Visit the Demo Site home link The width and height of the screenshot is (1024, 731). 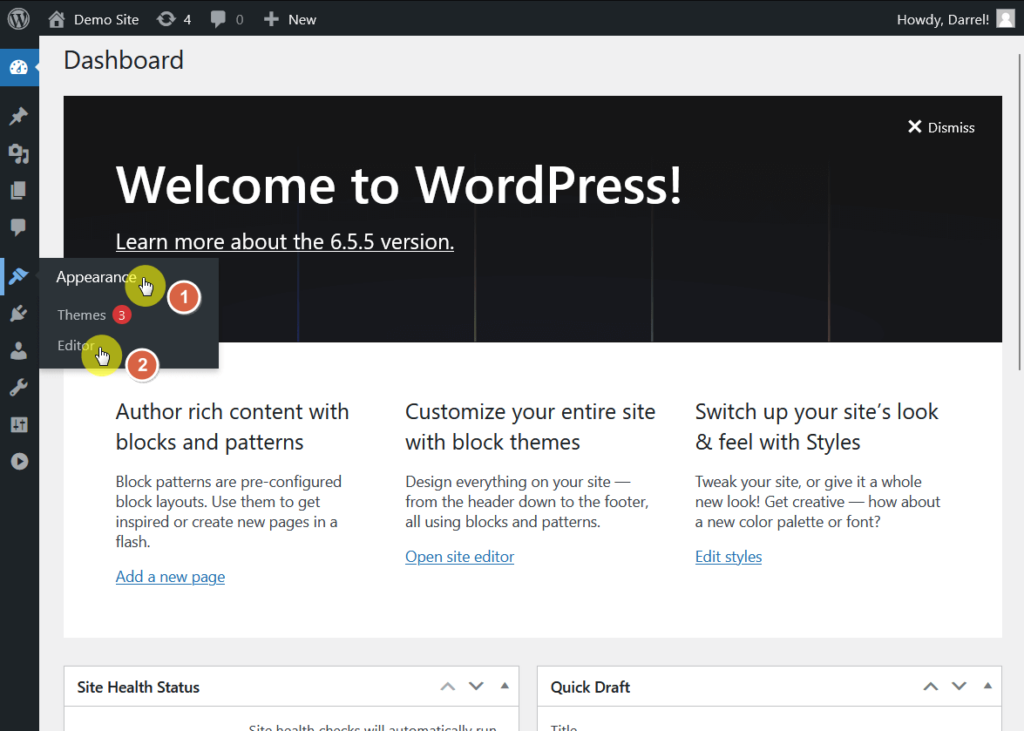click(x=93, y=20)
